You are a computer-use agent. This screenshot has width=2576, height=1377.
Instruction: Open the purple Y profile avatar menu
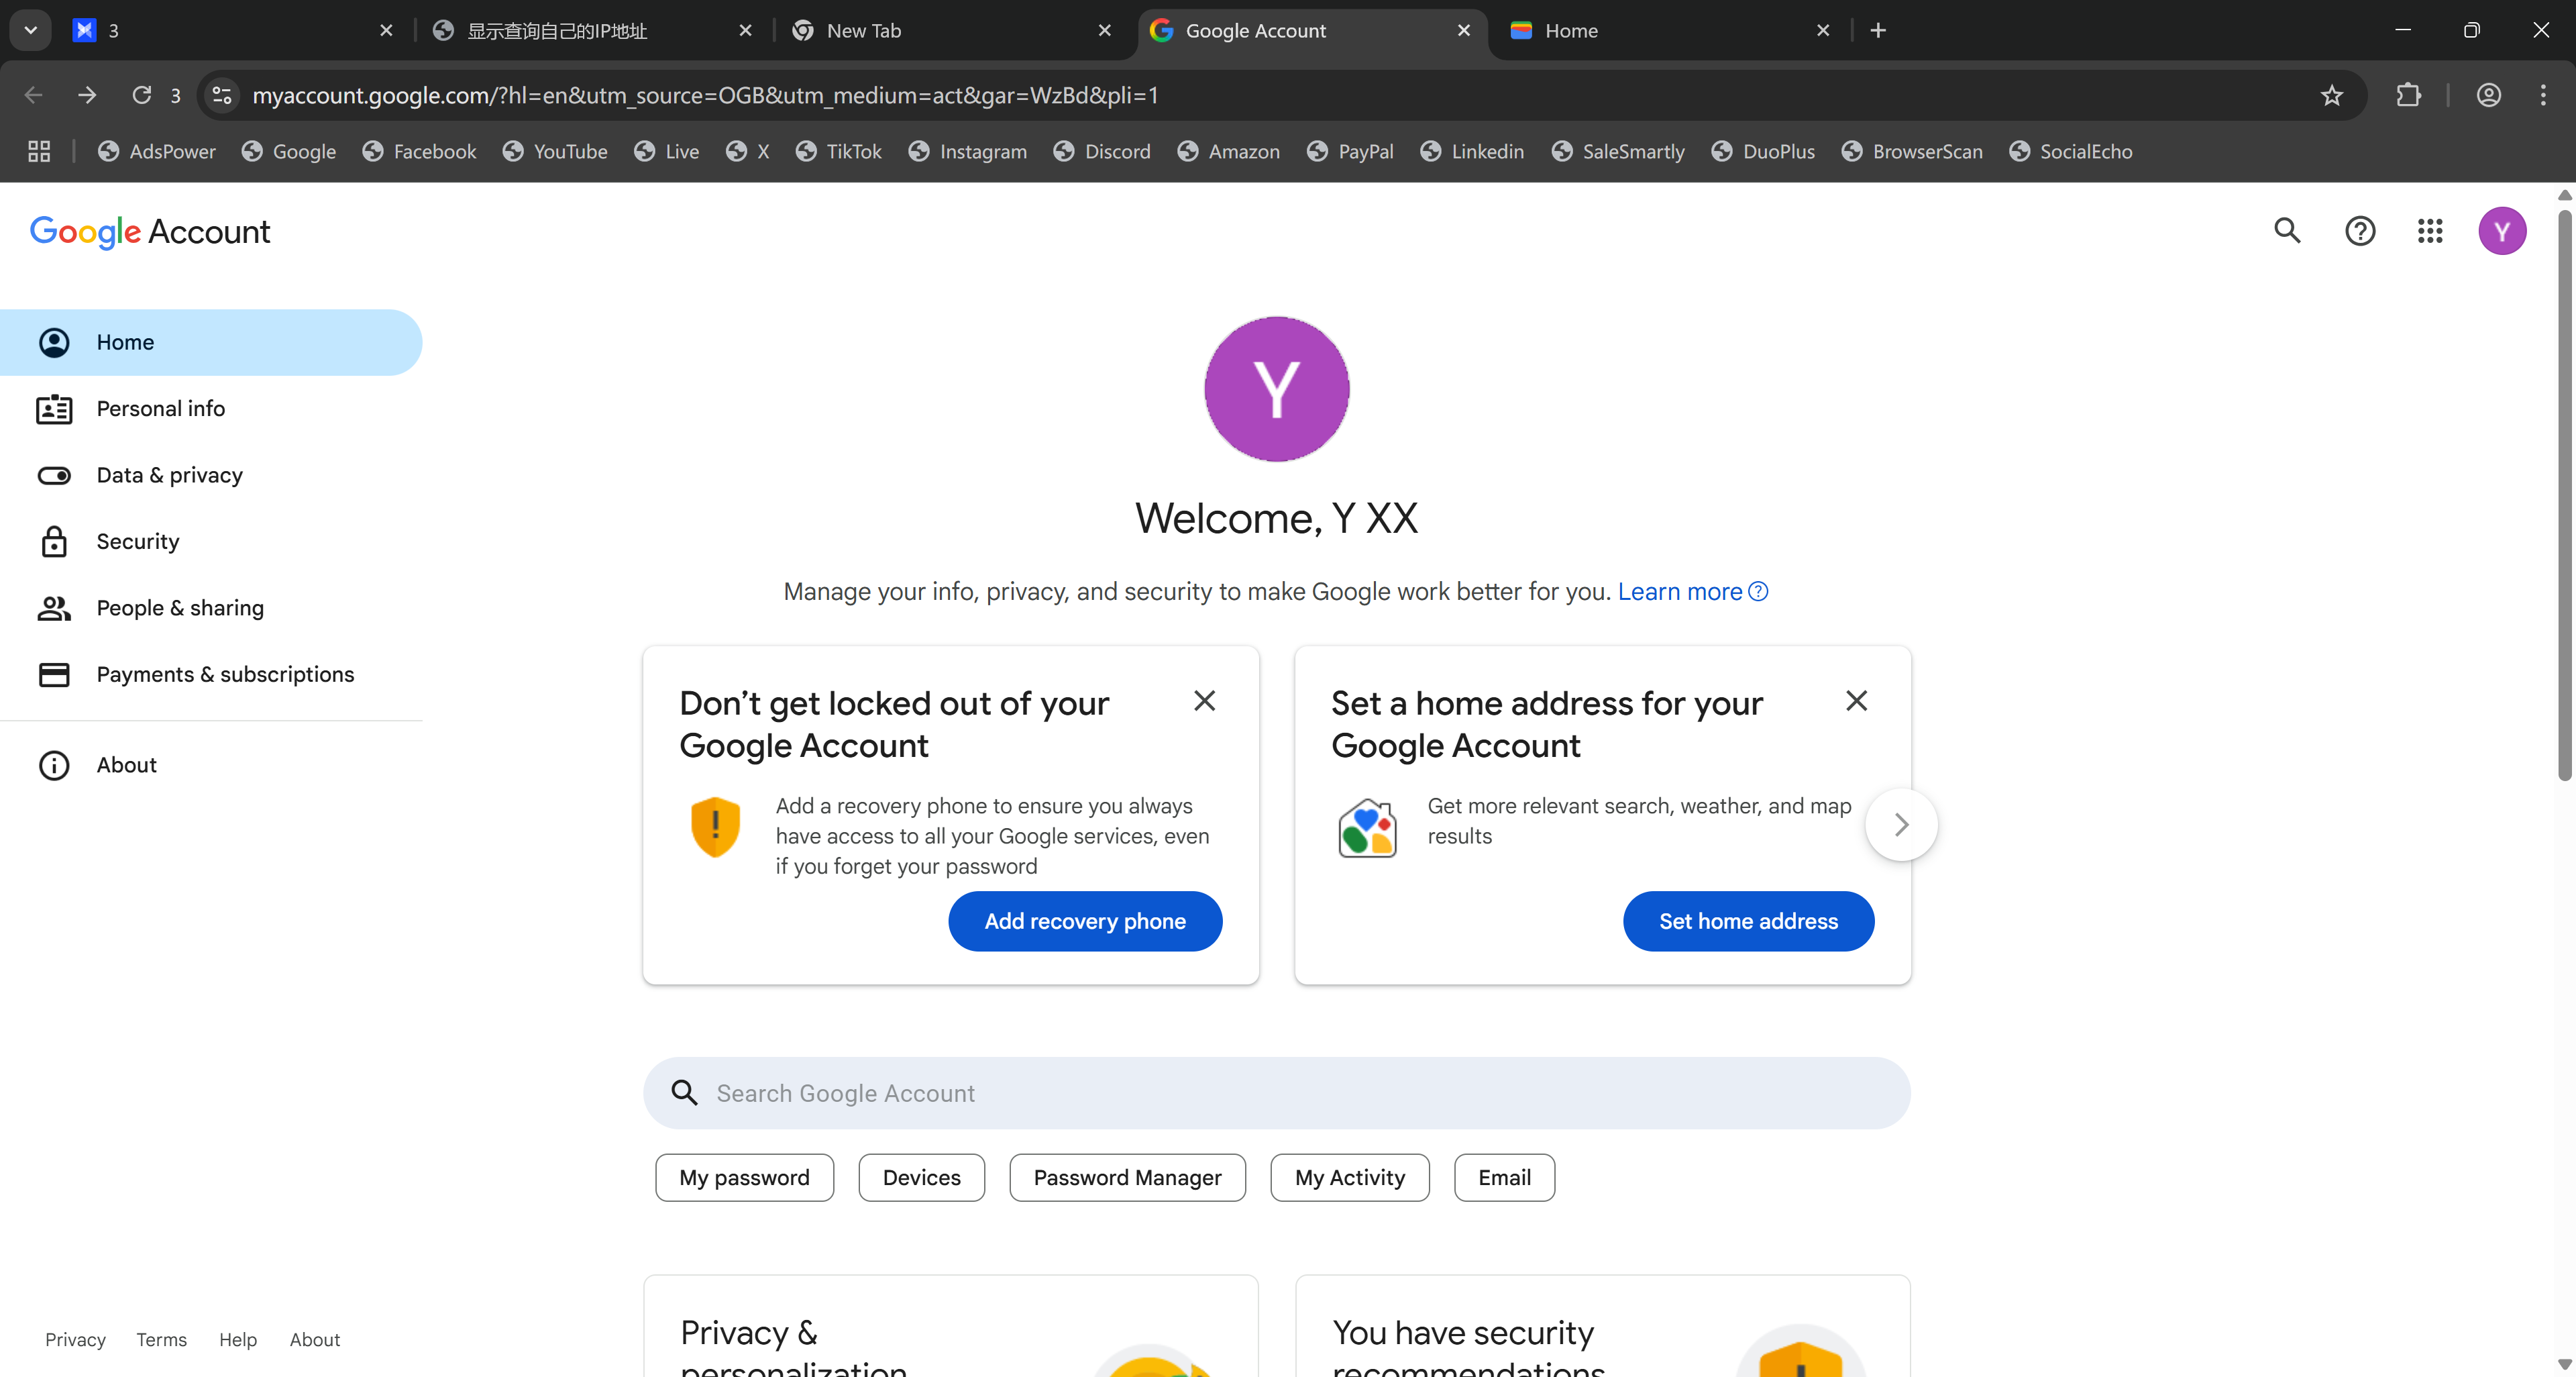point(2502,231)
